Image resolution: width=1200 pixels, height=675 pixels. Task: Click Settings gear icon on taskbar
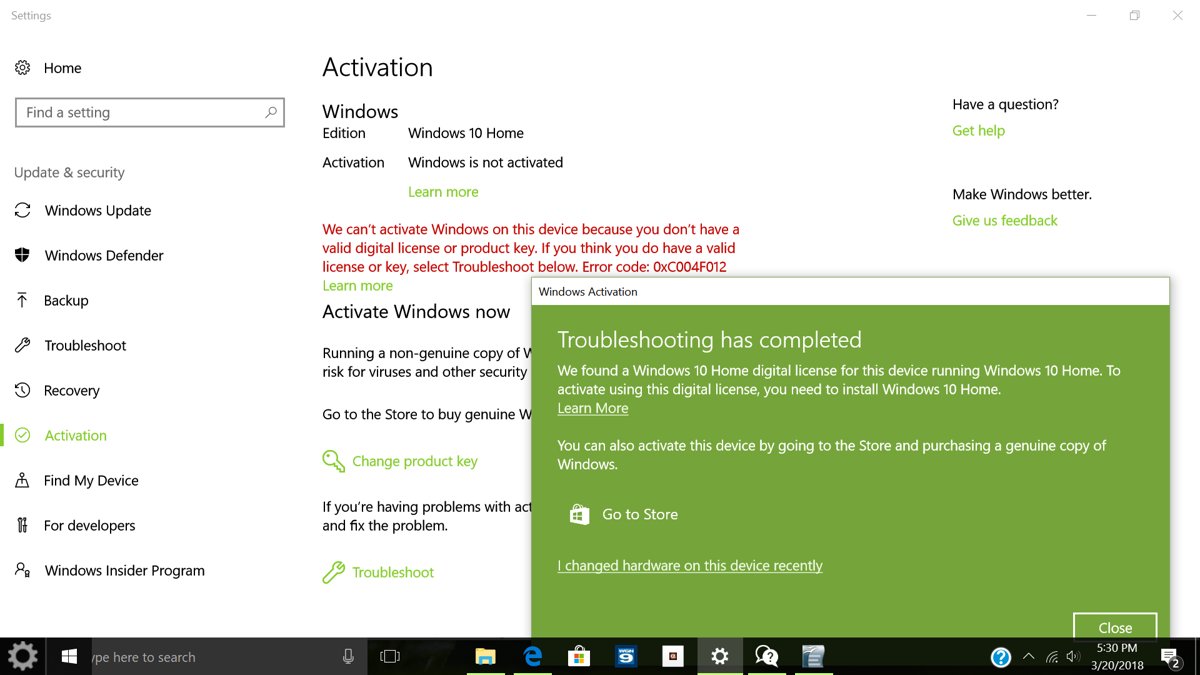point(720,657)
